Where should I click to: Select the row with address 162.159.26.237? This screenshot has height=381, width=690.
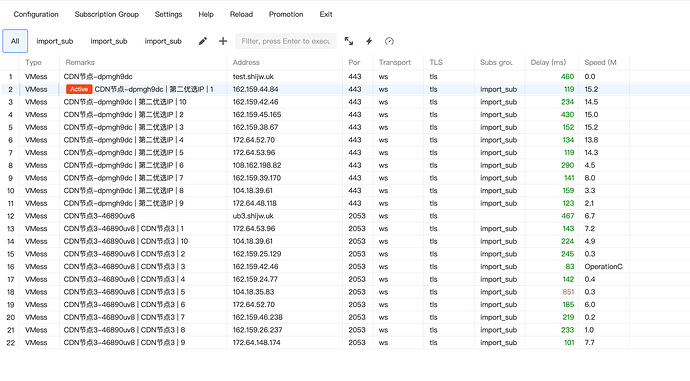pos(315,330)
